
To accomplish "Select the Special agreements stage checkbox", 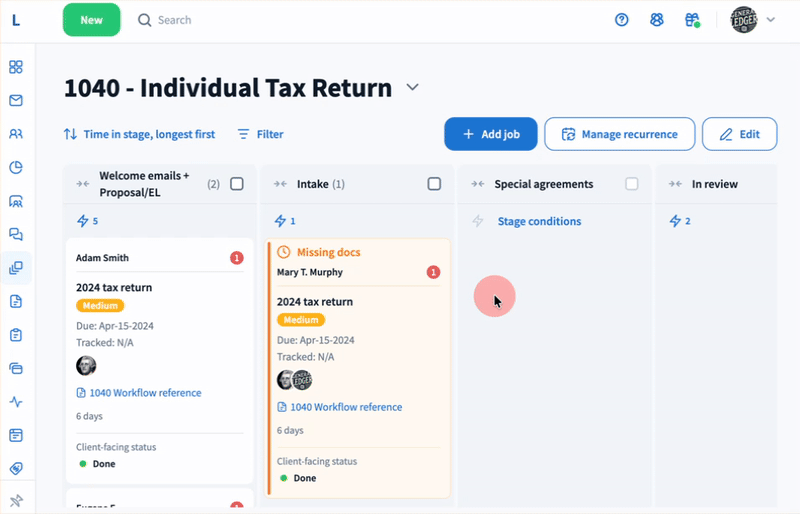I will (631, 184).
